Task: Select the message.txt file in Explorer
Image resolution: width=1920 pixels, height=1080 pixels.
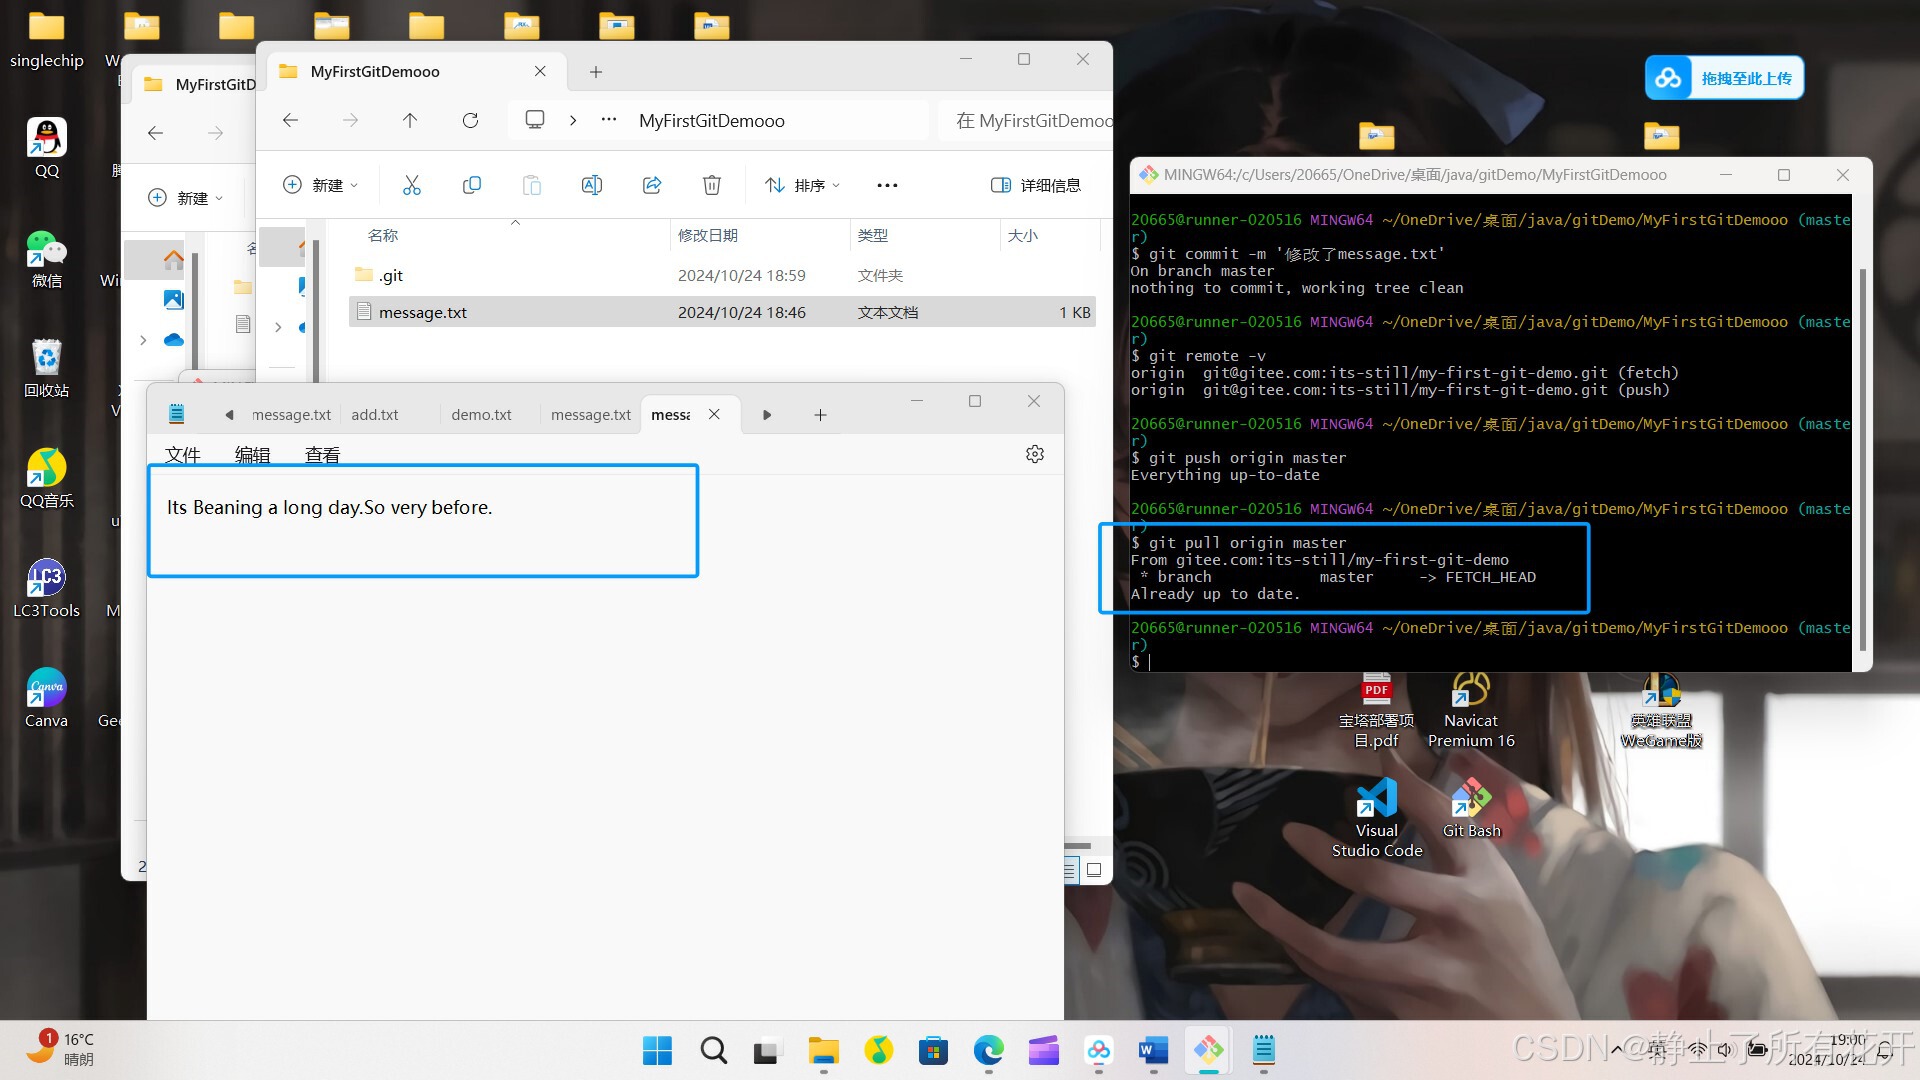Action: tap(423, 313)
